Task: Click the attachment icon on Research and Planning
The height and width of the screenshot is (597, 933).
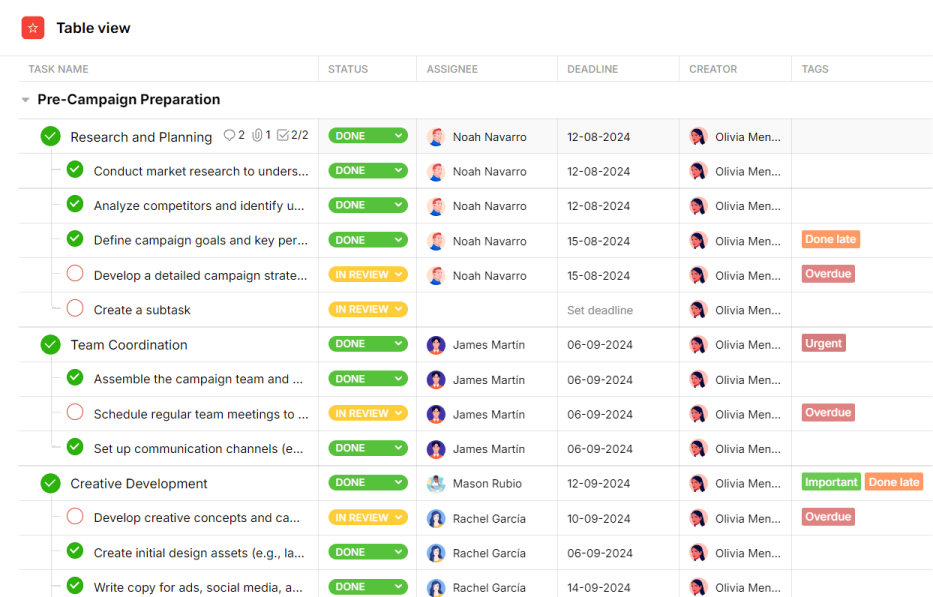Action: point(256,135)
